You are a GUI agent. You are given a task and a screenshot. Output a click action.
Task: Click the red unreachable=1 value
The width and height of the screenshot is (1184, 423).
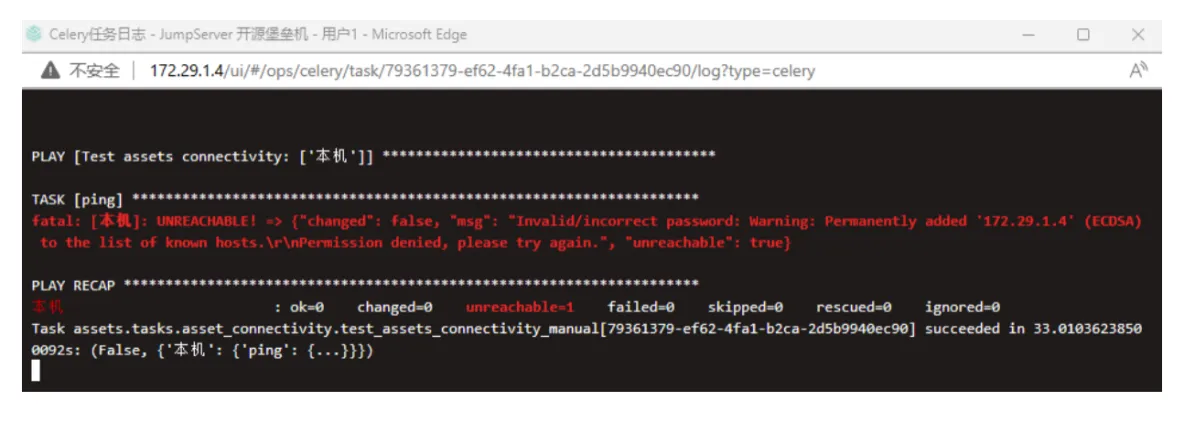pyautogui.click(x=520, y=307)
